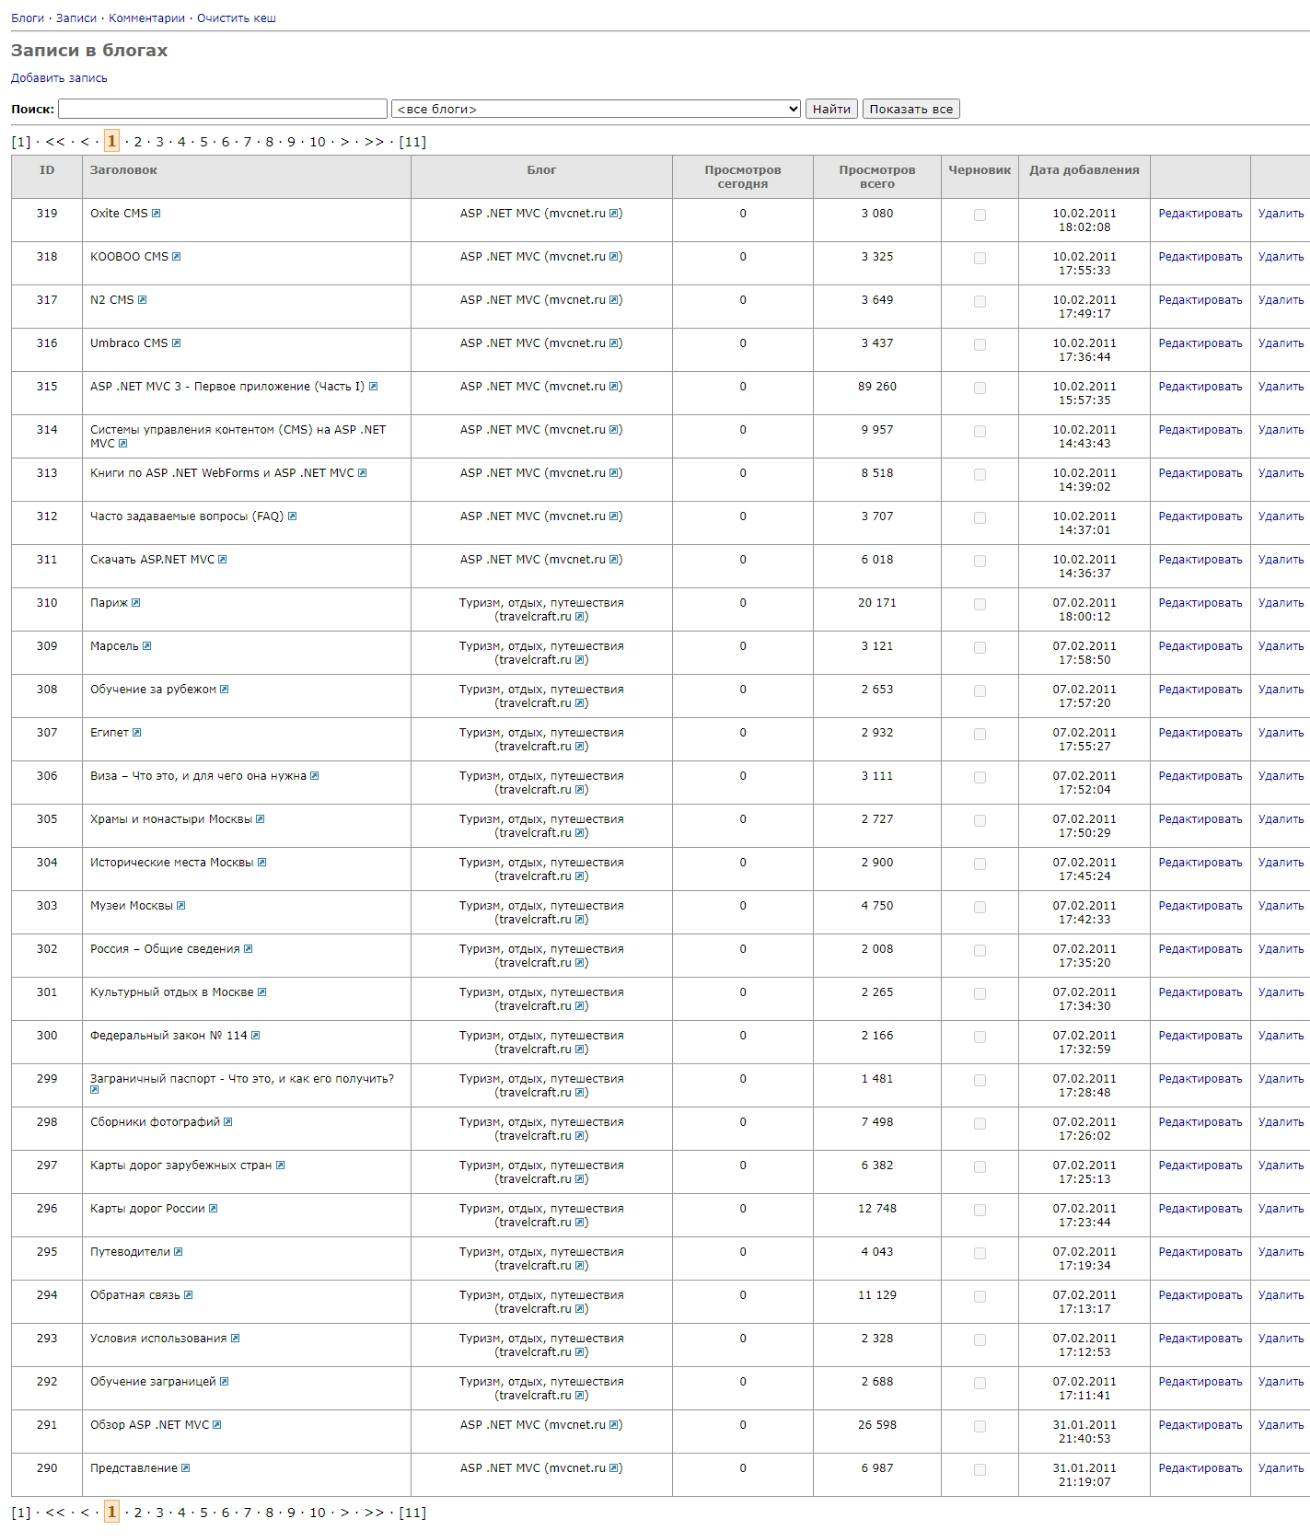Screen dimensions: 1310x1536
Task: Go to page 2 in top pagination
Action: (x=138, y=142)
